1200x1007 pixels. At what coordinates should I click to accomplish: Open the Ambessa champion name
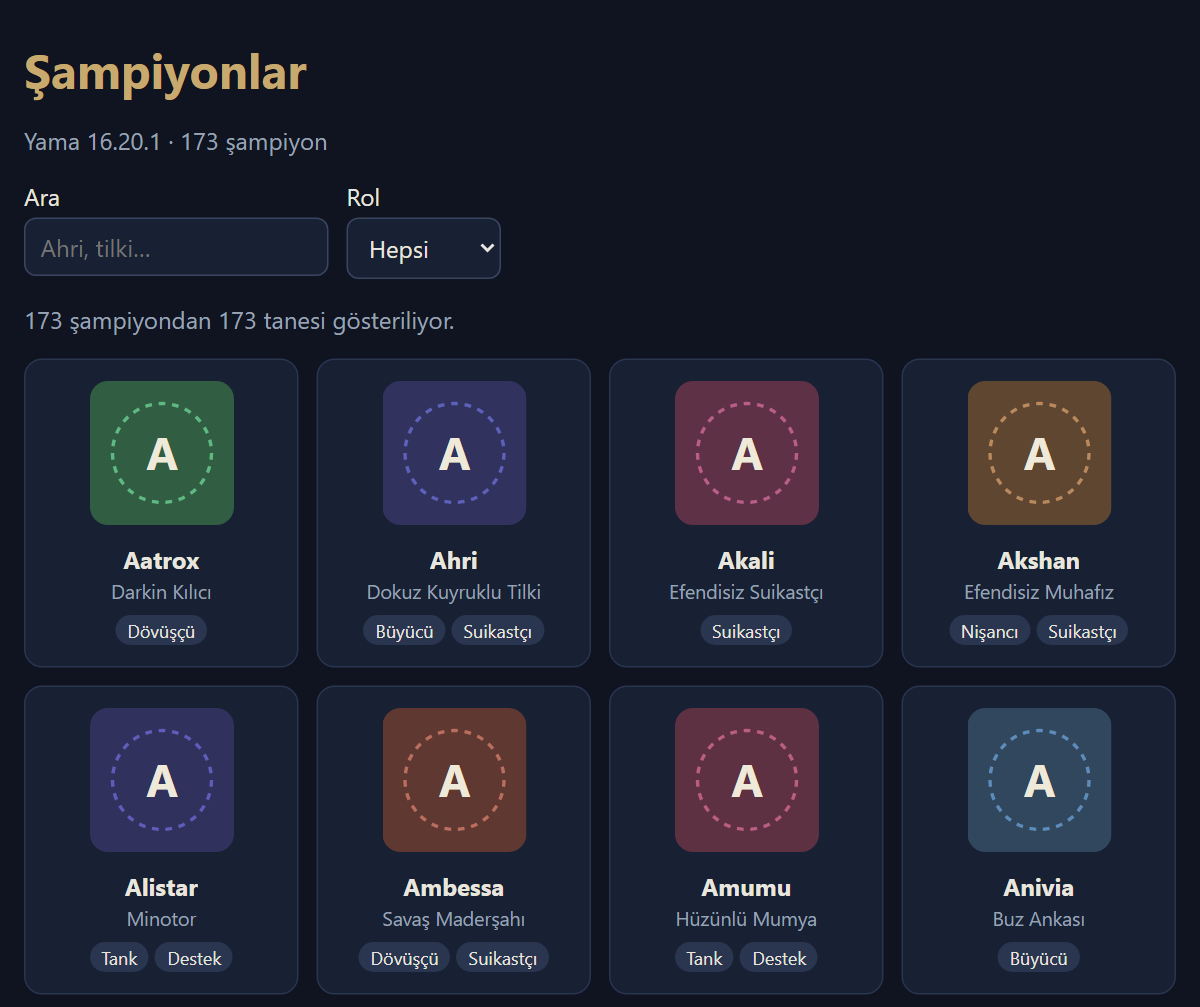pyautogui.click(x=454, y=888)
